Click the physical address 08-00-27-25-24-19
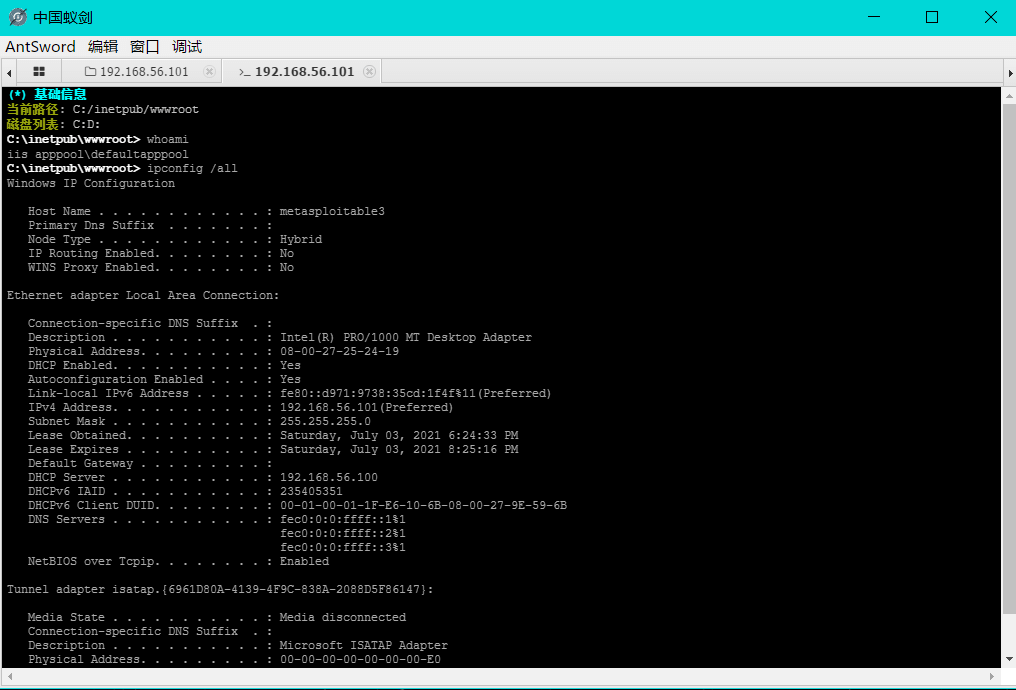 click(x=339, y=351)
